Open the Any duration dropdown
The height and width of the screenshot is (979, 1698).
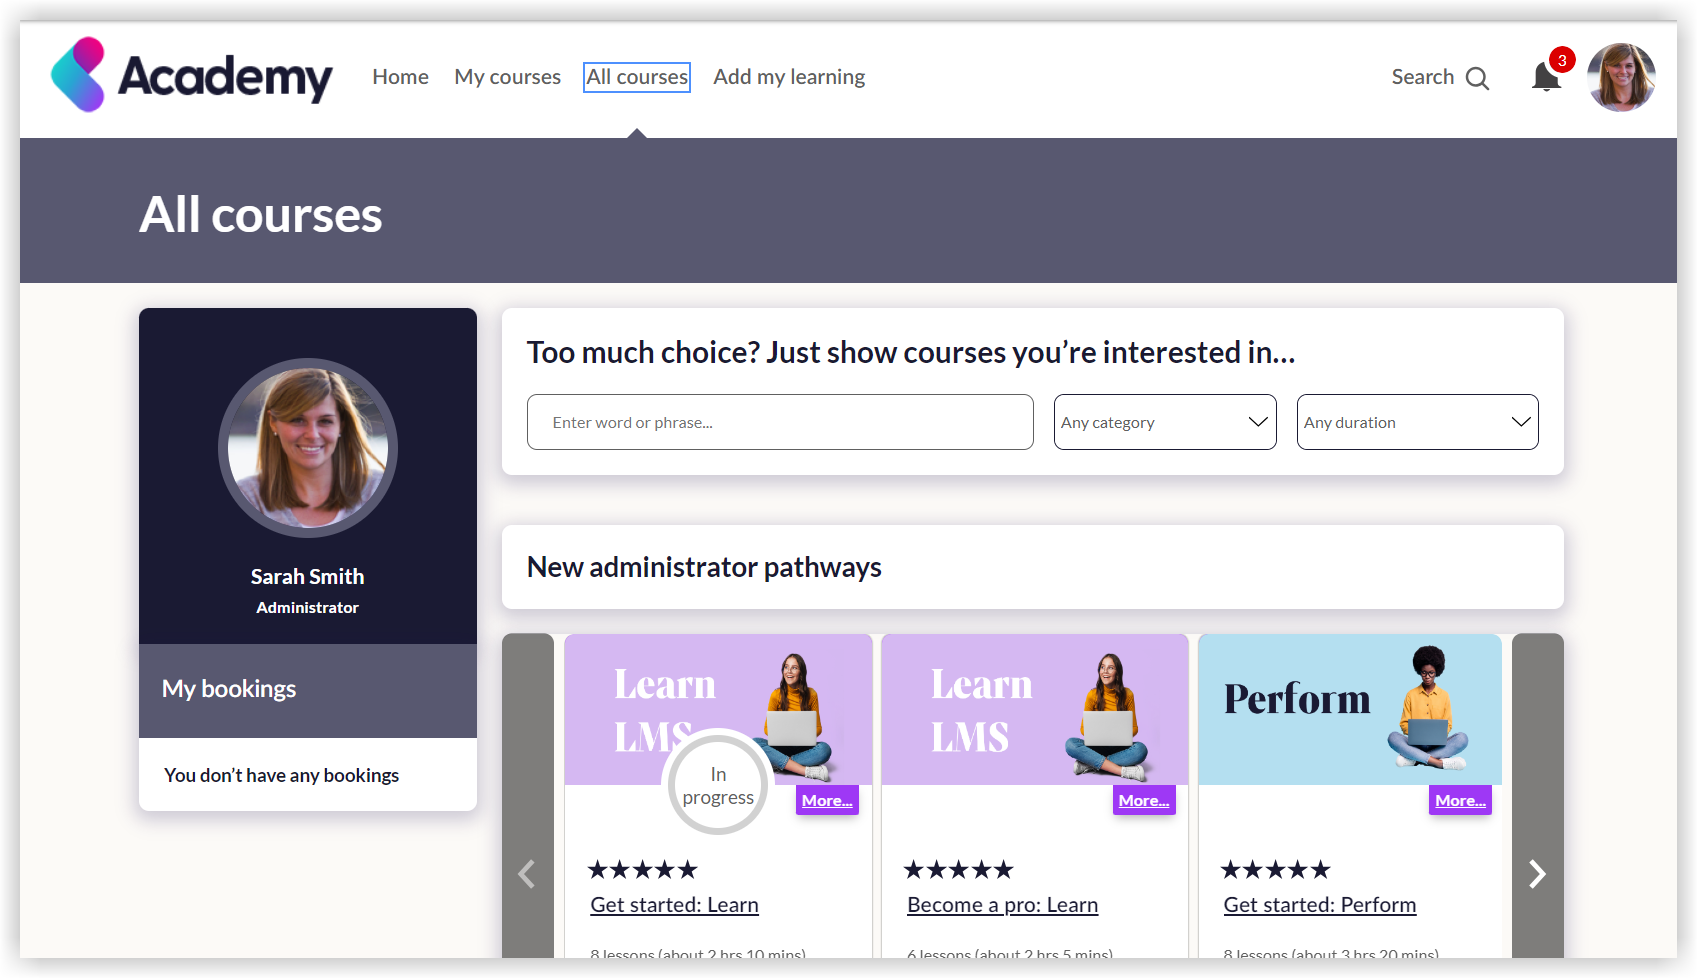[x=1417, y=422]
